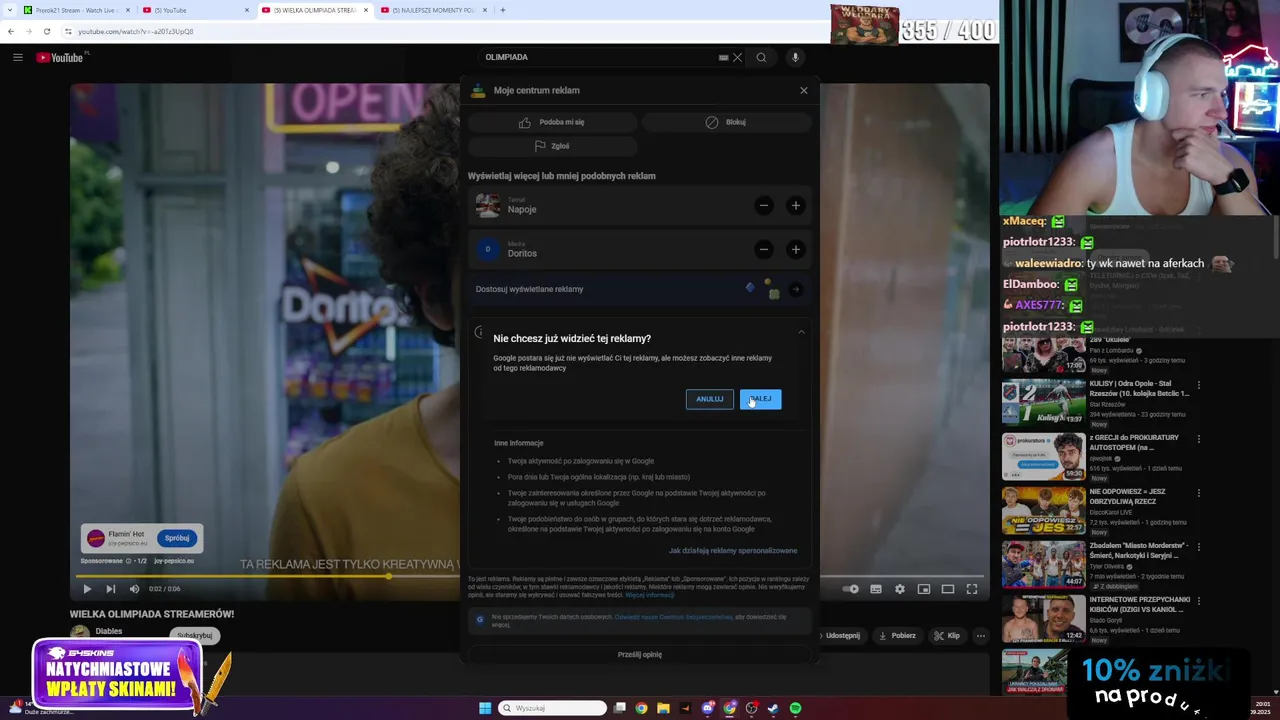Close the Prorok21 Stream tab
The image size is (1280, 720).
[x=128, y=10]
